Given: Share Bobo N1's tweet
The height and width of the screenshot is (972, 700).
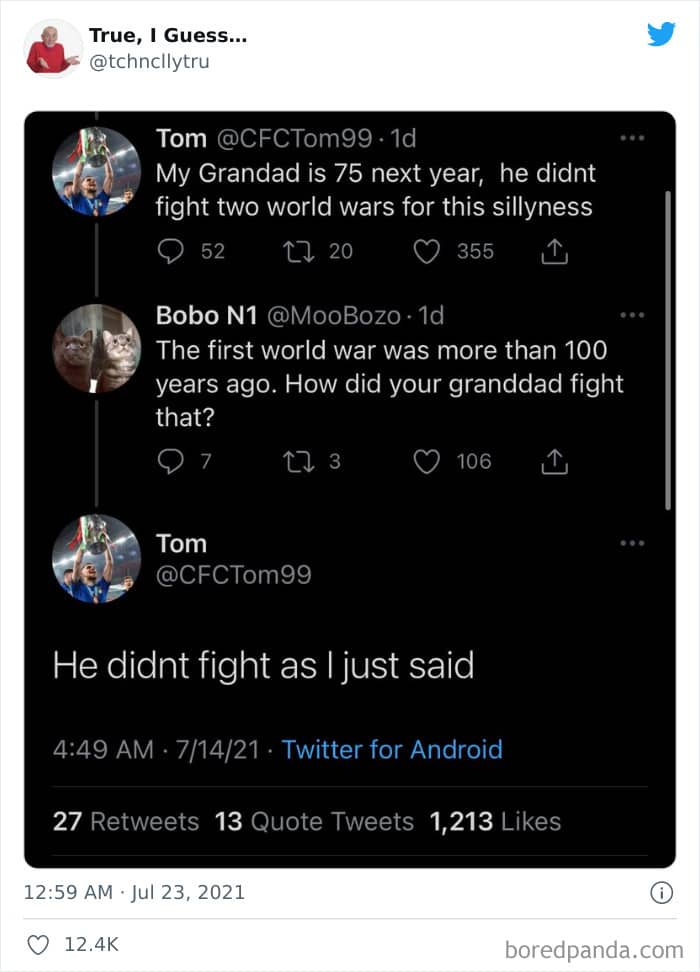Looking at the screenshot, I should (554, 461).
